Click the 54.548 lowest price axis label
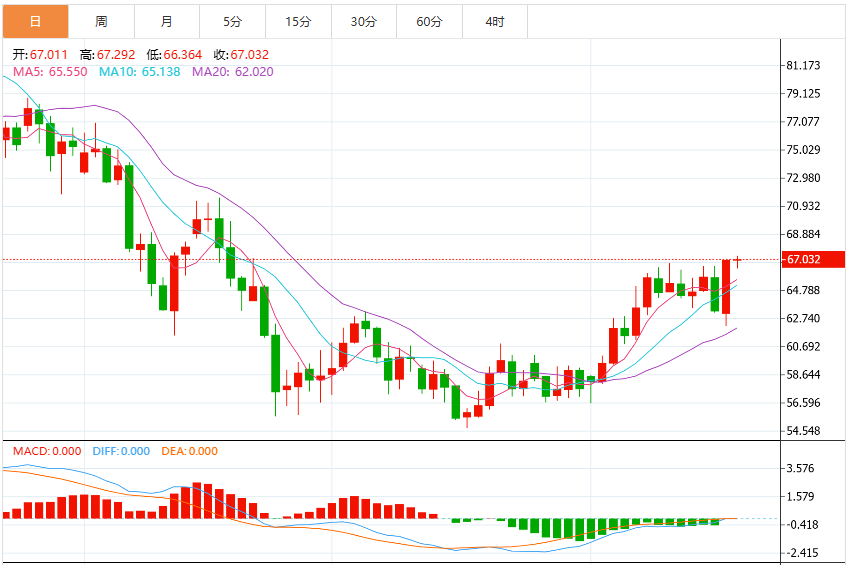The height and width of the screenshot is (565, 850). [x=803, y=431]
